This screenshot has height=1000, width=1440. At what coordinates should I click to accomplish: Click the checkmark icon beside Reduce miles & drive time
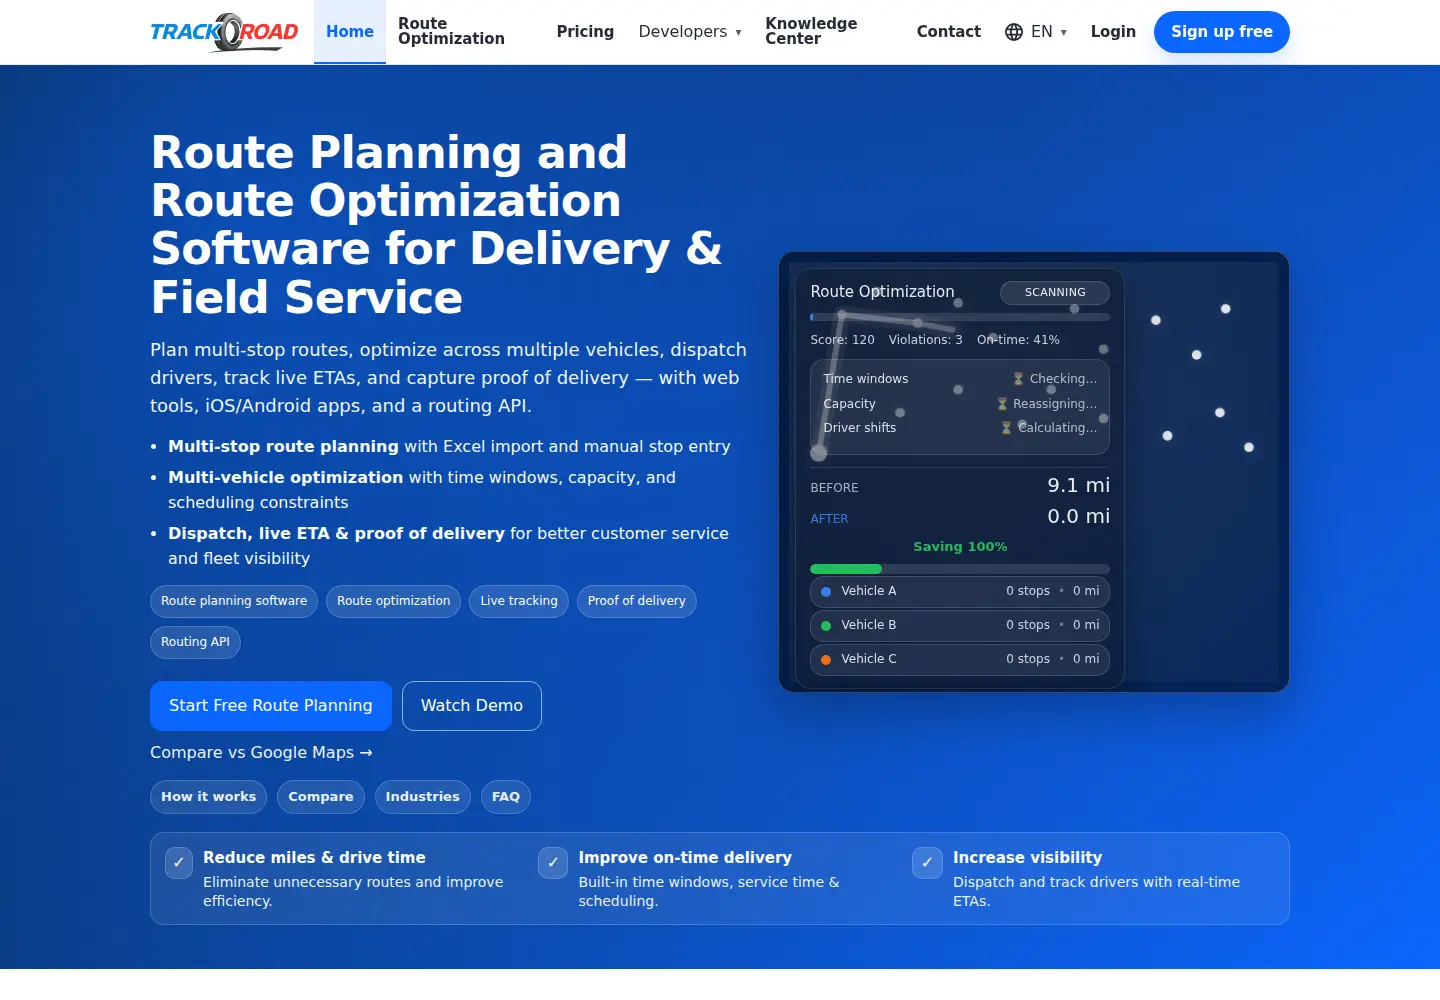(x=179, y=862)
